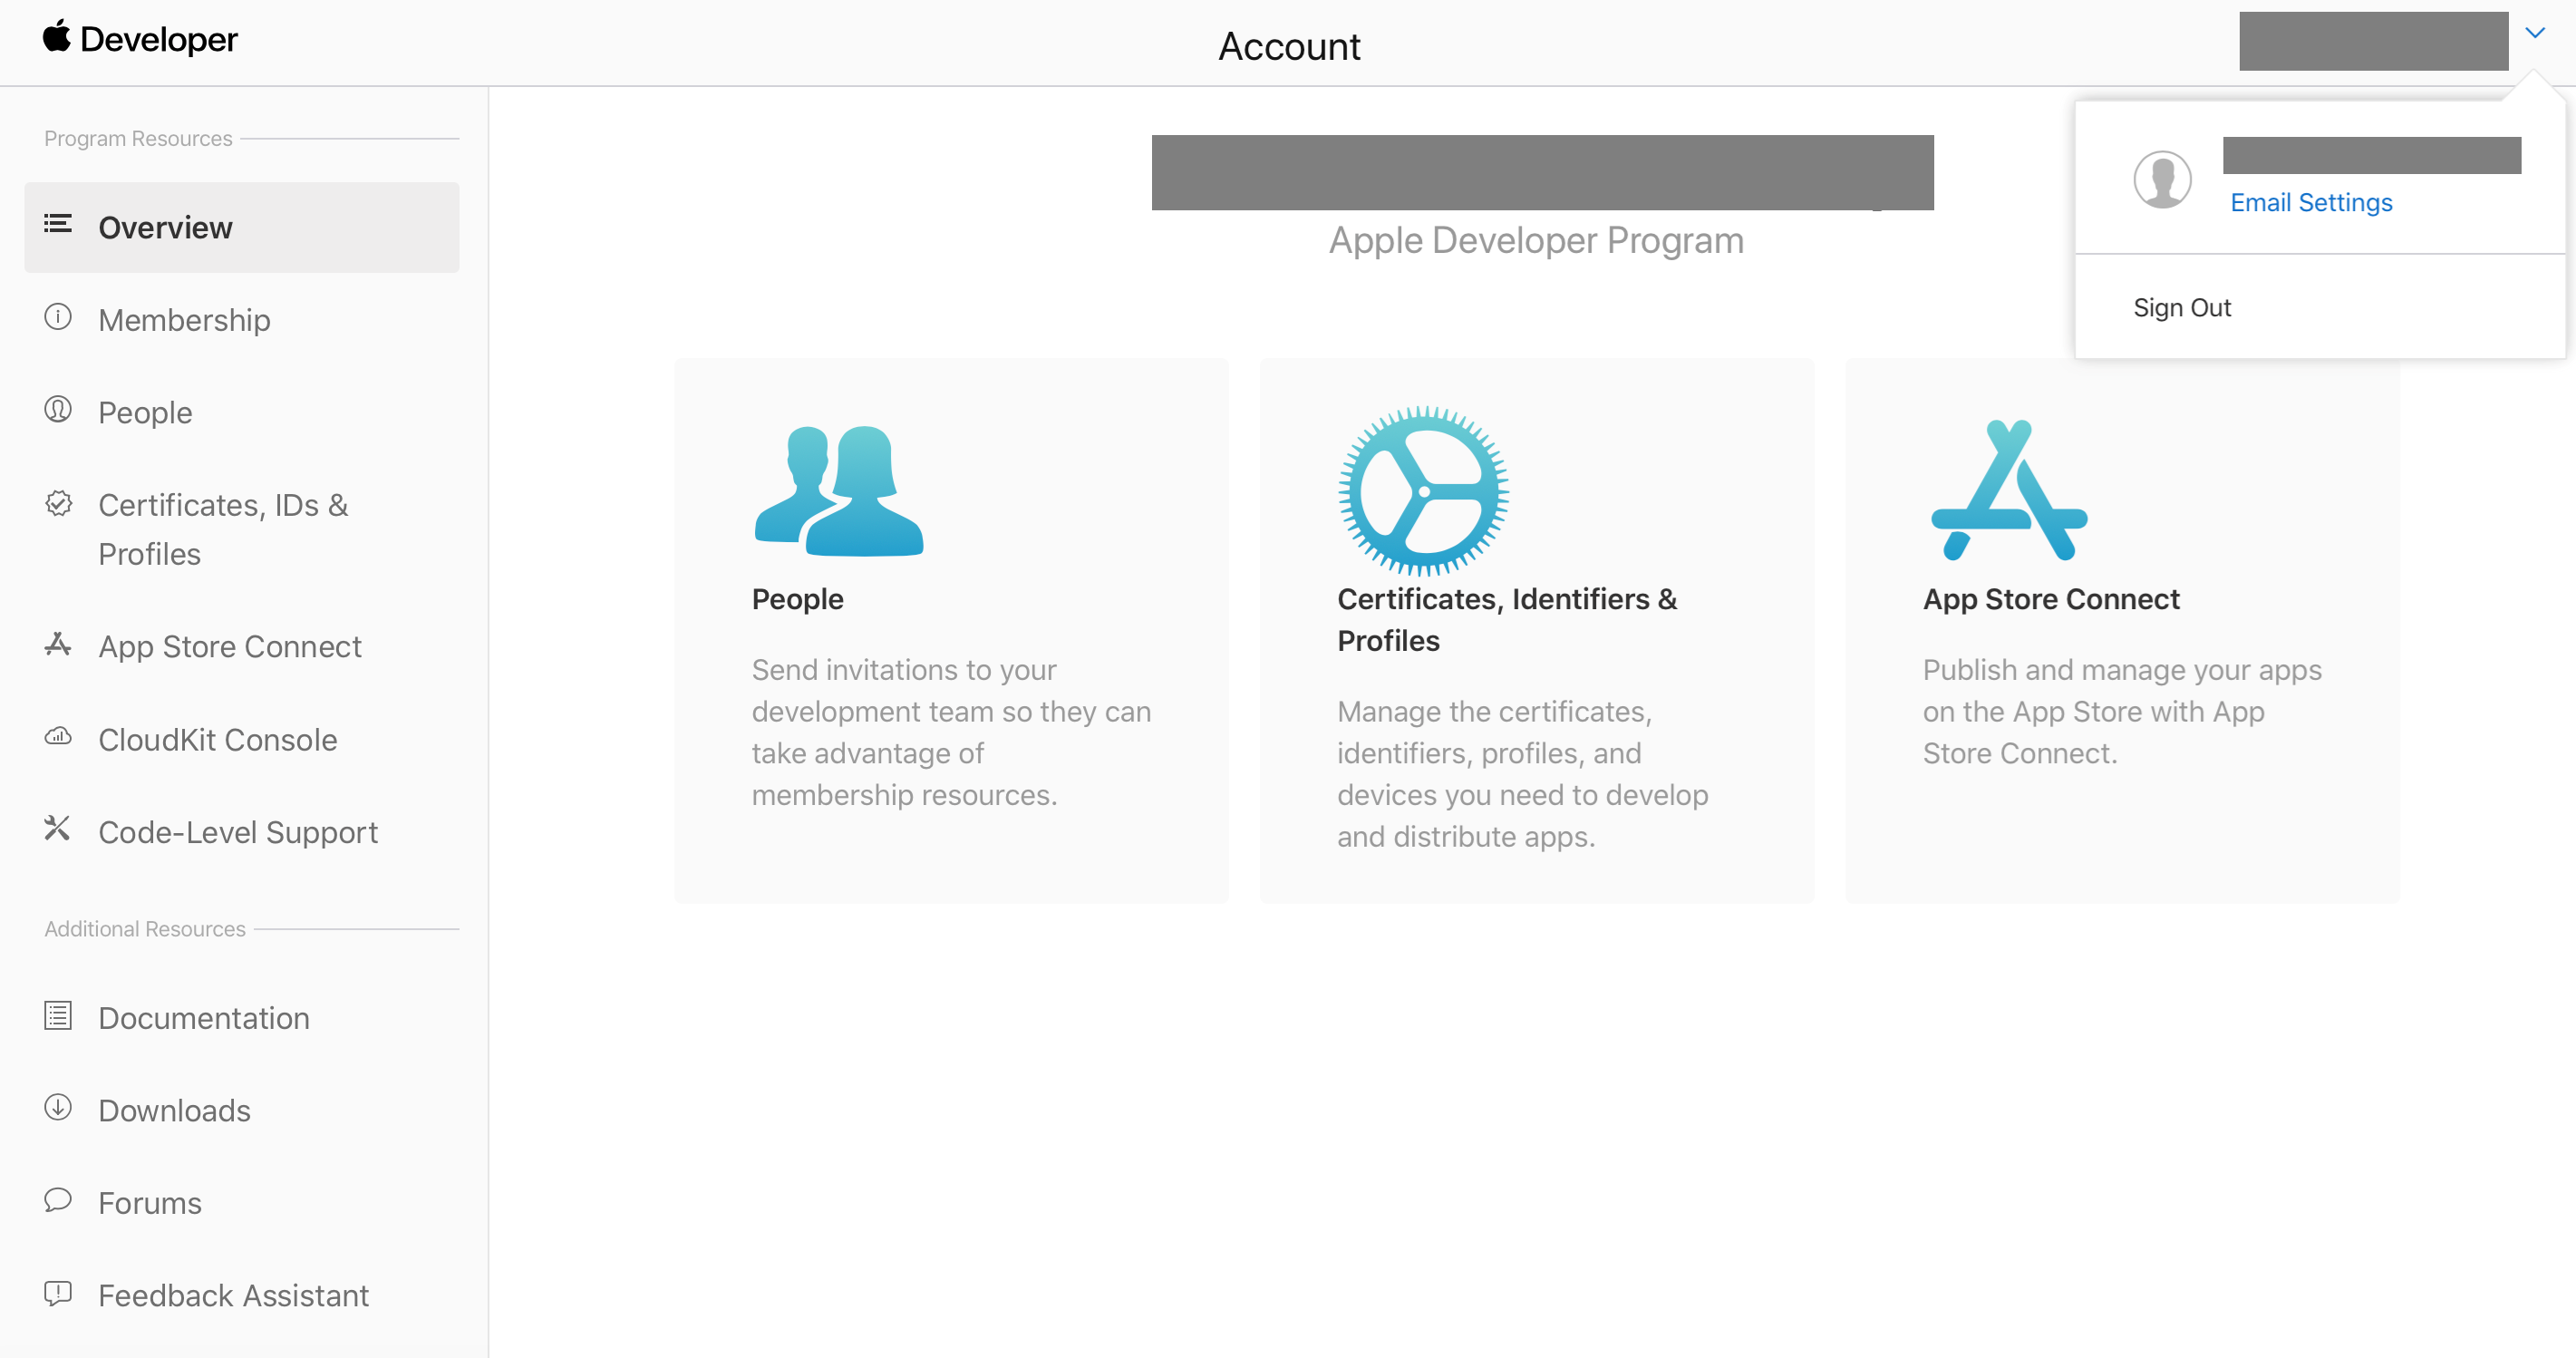Image resolution: width=2576 pixels, height=1358 pixels.
Task: Click the Membership info icon
Action: tap(58, 317)
